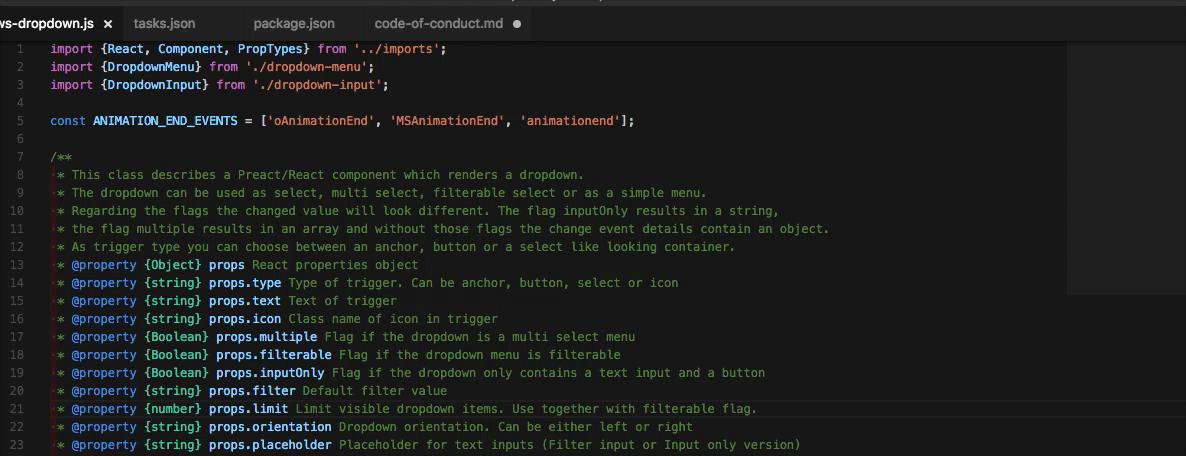The width and height of the screenshot is (1186, 456).
Task: Click the unsaved dot on code-of-conduct.md tab
Action: [x=517, y=23]
